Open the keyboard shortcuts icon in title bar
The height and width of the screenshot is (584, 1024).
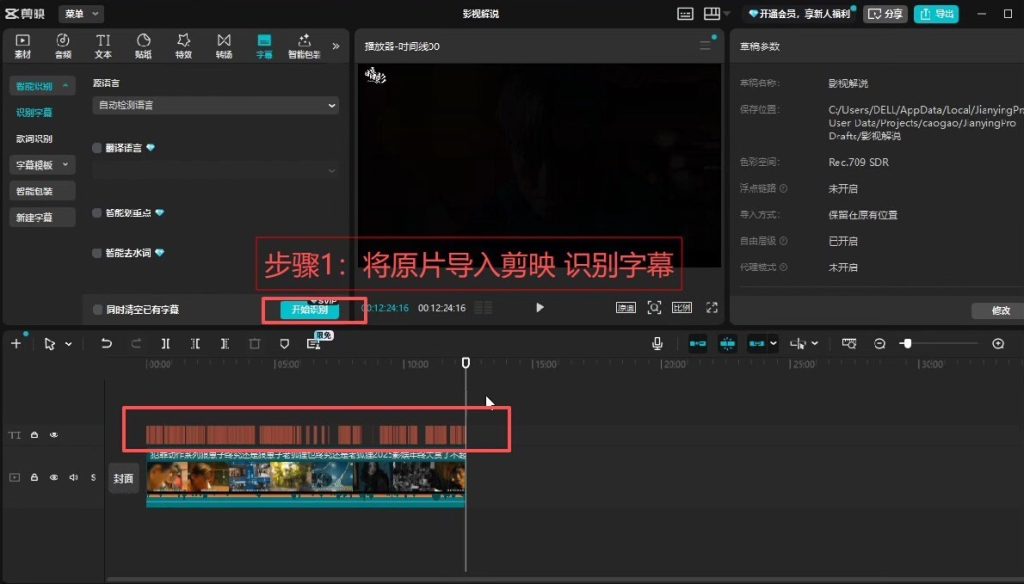[685, 14]
